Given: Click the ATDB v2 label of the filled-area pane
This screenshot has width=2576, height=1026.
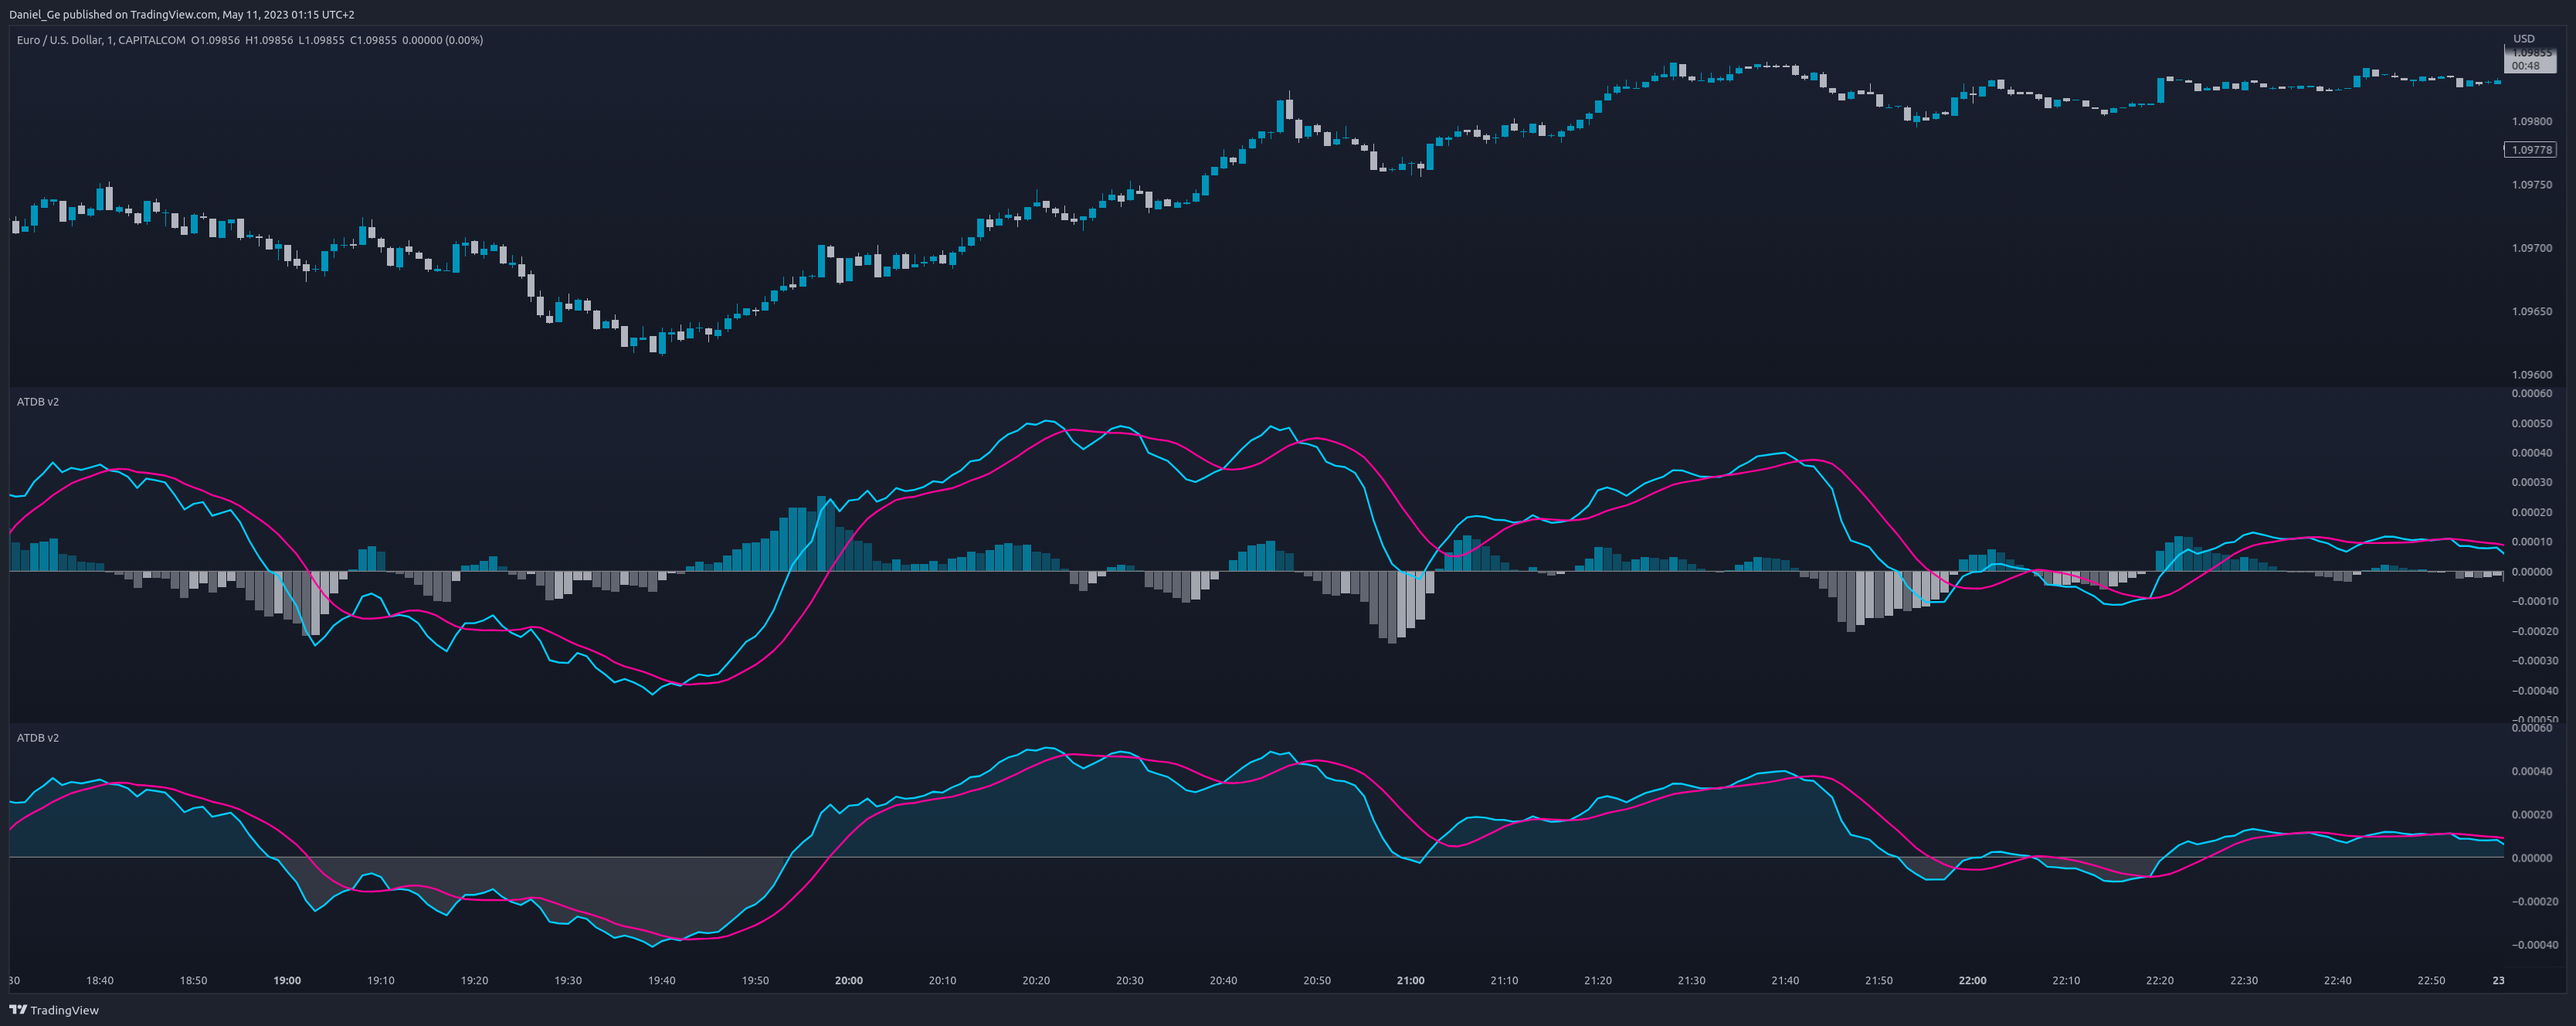Looking at the screenshot, I should tap(38, 738).
